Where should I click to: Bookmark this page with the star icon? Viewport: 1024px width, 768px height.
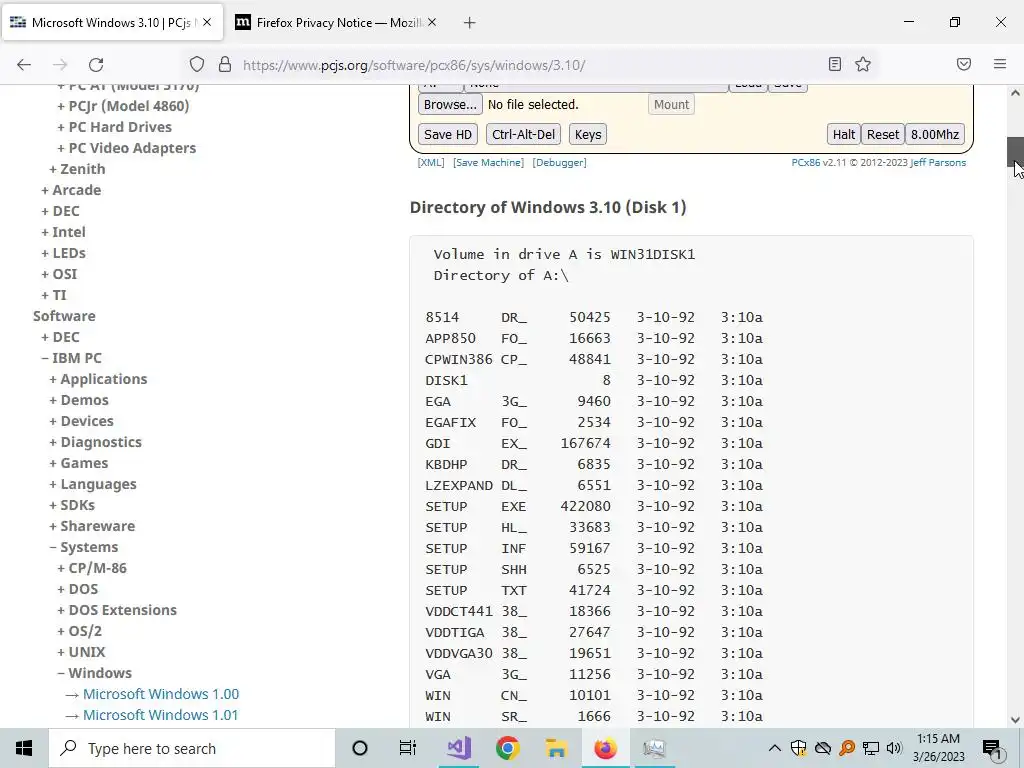pyautogui.click(x=863, y=64)
